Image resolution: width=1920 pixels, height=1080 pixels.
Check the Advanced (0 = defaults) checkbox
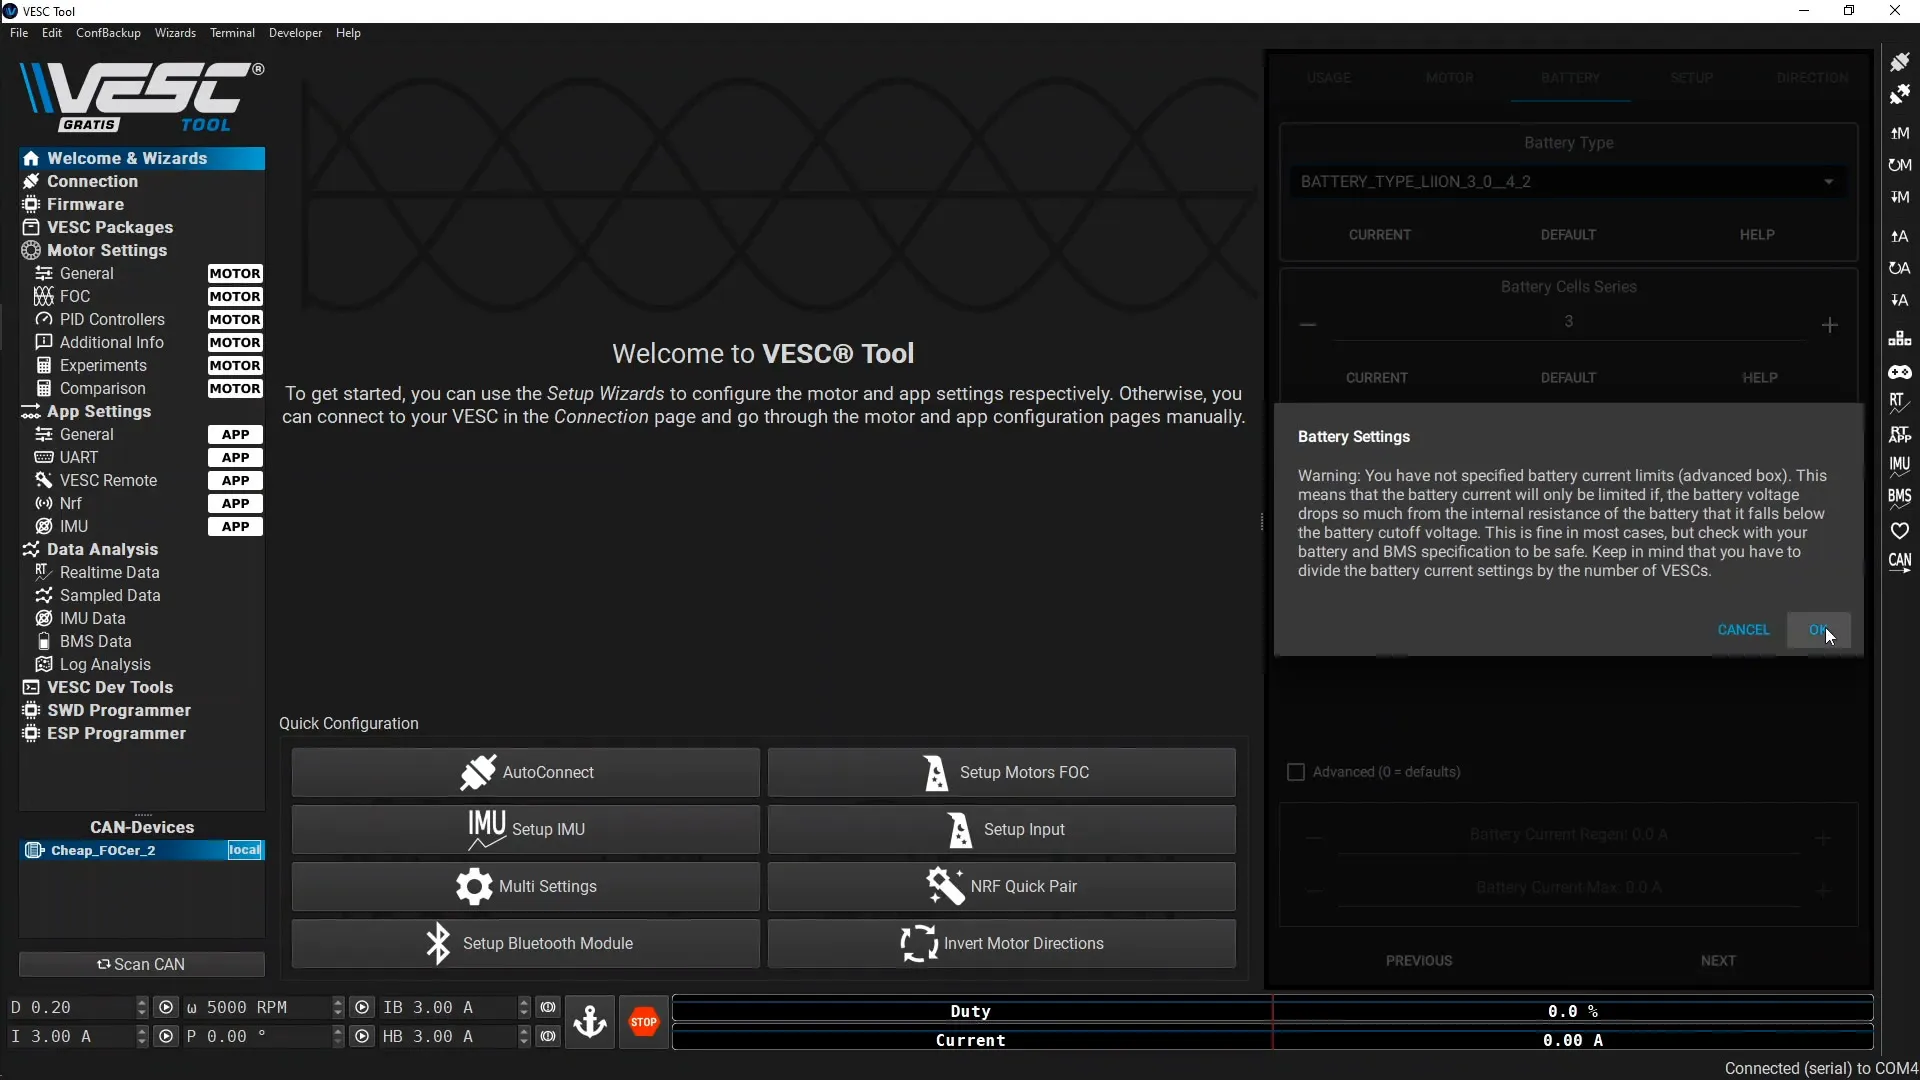point(1296,772)
